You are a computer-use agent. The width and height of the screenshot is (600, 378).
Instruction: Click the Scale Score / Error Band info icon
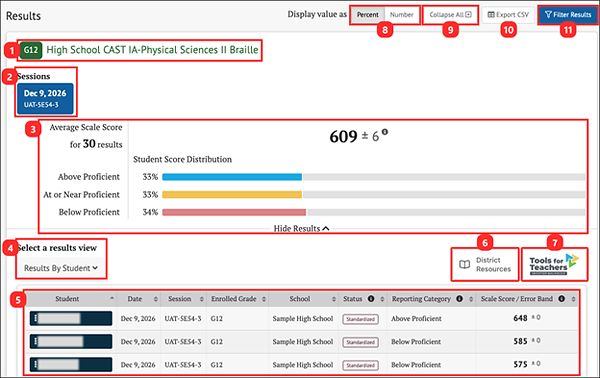pos(561,298)
